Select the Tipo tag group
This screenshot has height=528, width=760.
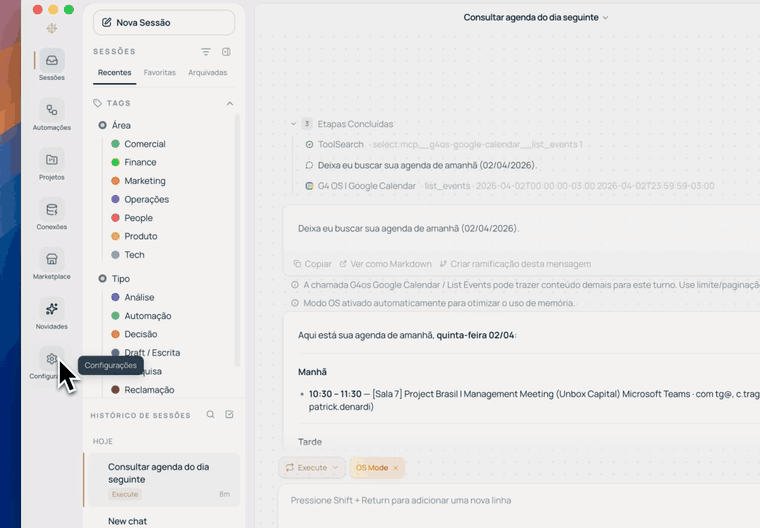coord(114,279)
